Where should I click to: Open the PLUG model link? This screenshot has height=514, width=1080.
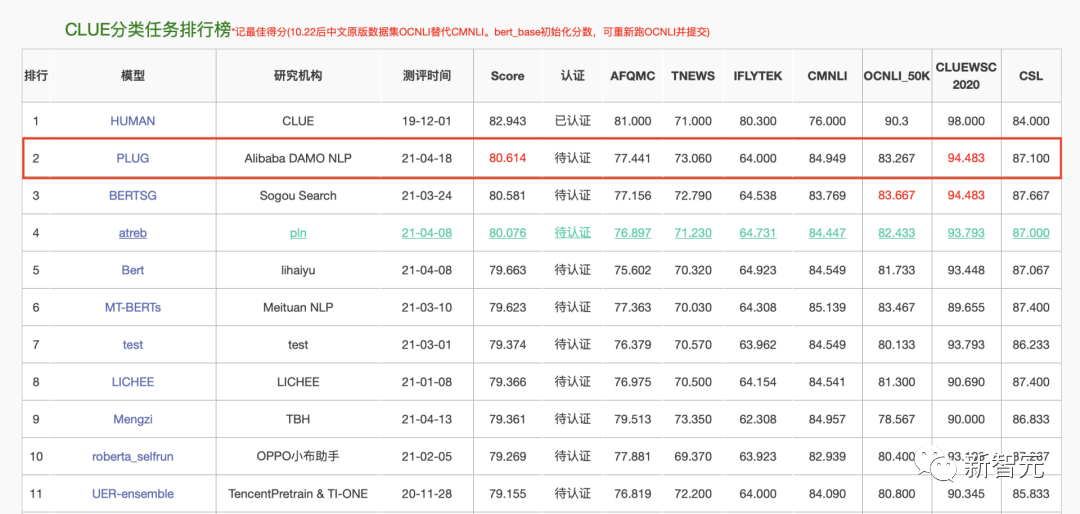(x=132, y=158)
